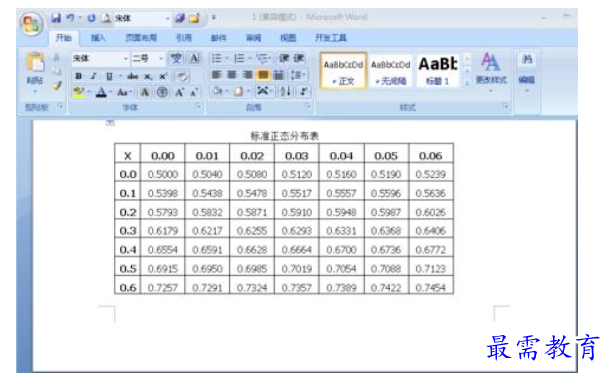This screenshot has width=608, height=379.
Task: Open the quick access toolbar font dropdown
Action: (168, 18)
